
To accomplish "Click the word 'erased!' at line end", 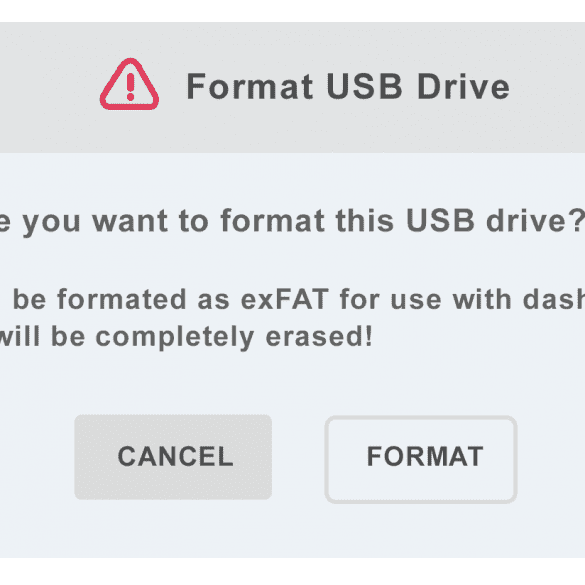I will pyautogui.click(x=319, y=337).
